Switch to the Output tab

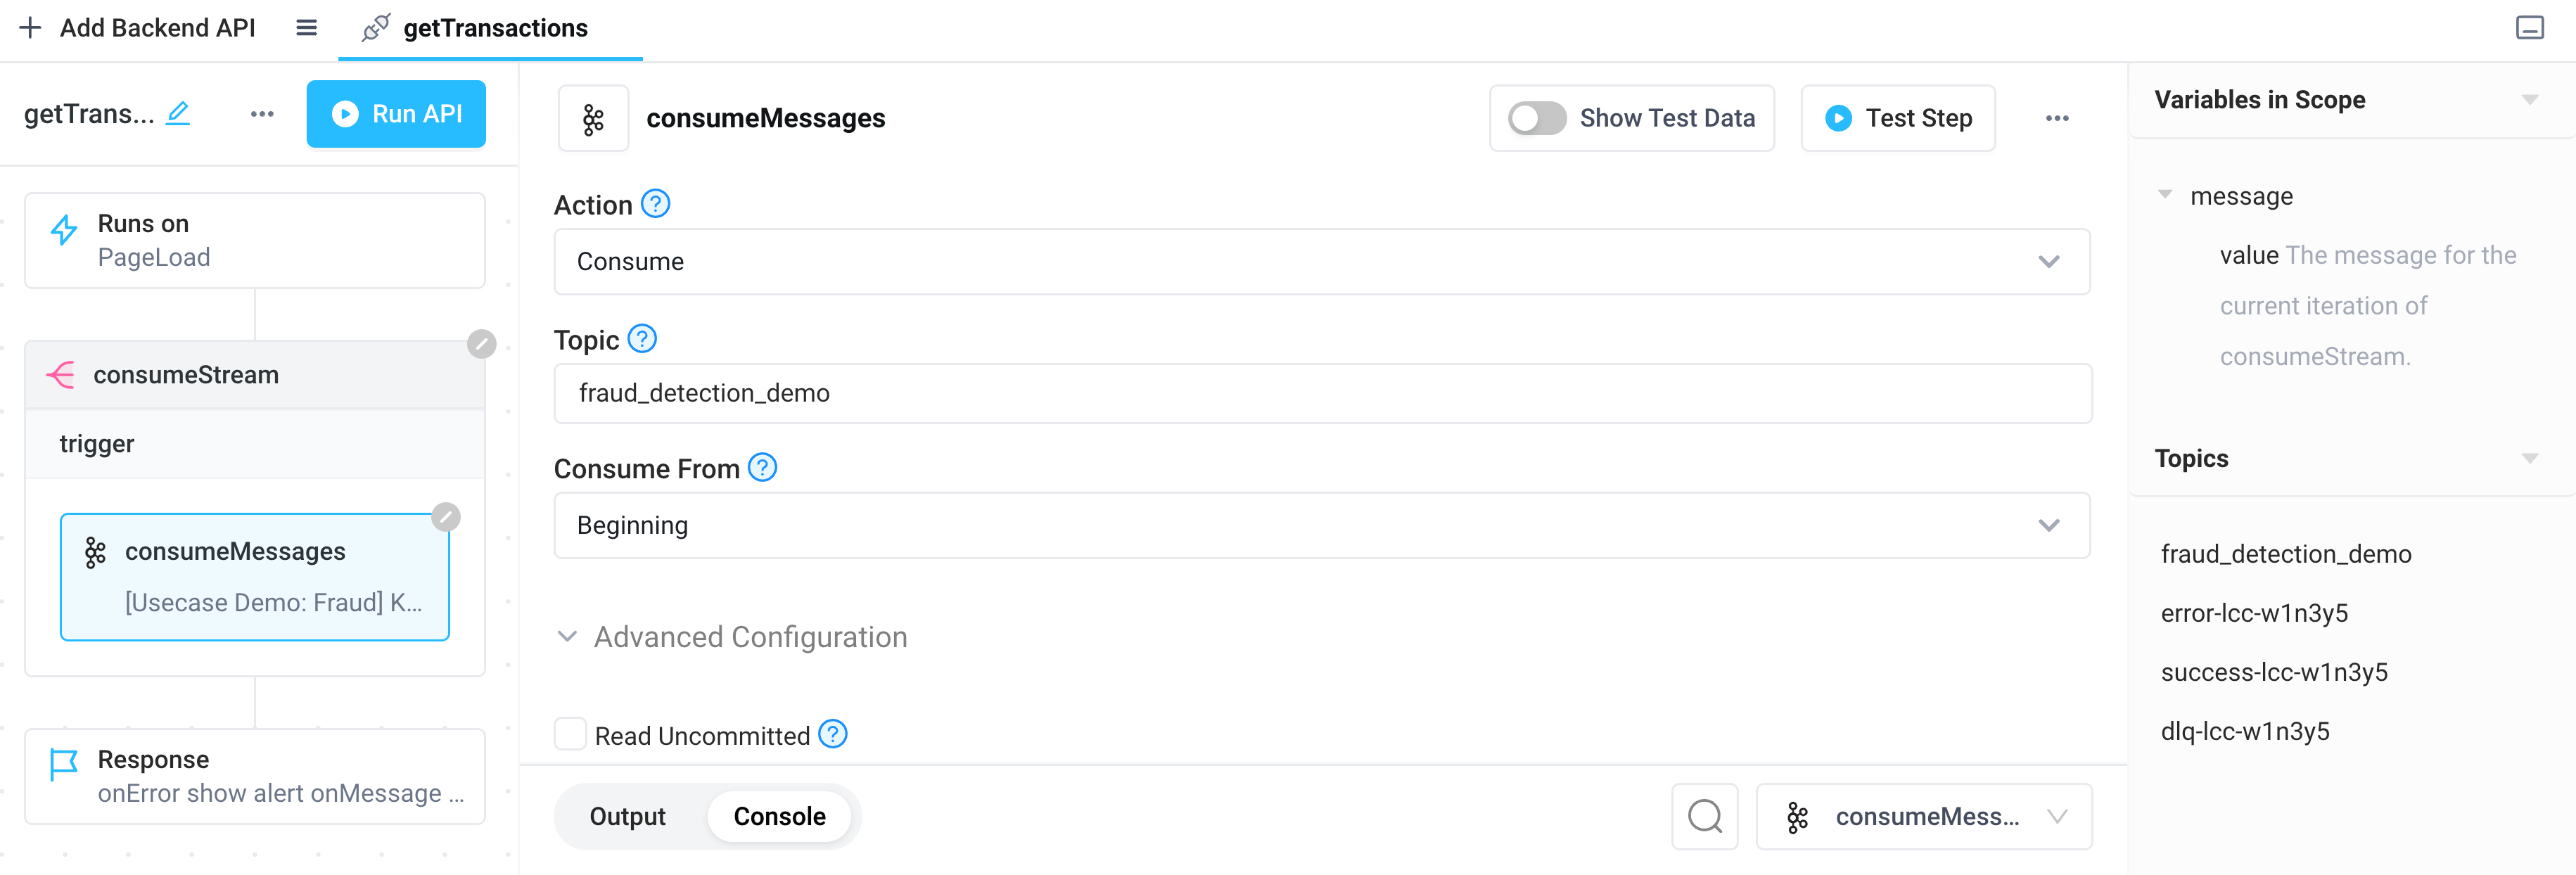click(x=627, y=816)
